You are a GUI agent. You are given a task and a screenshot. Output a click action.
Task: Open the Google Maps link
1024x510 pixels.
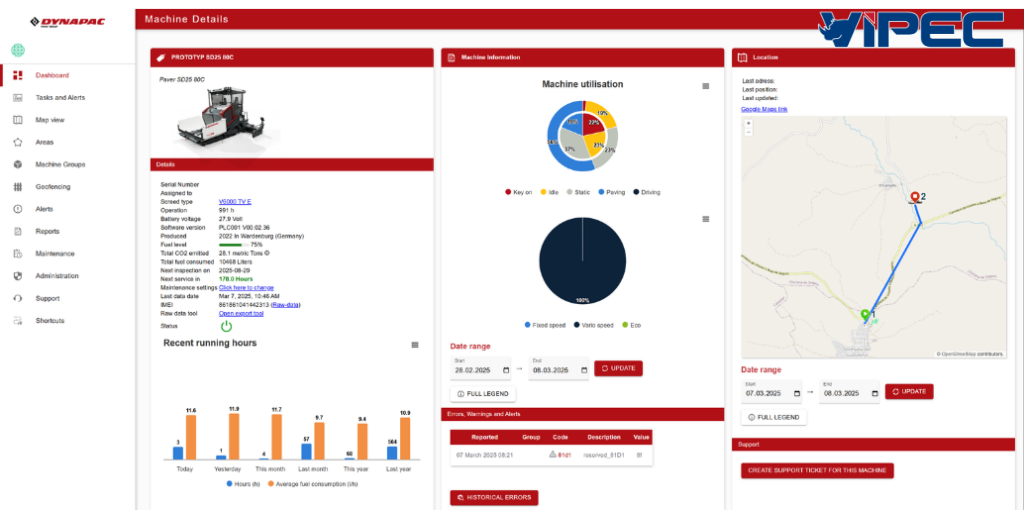(764, 109)
